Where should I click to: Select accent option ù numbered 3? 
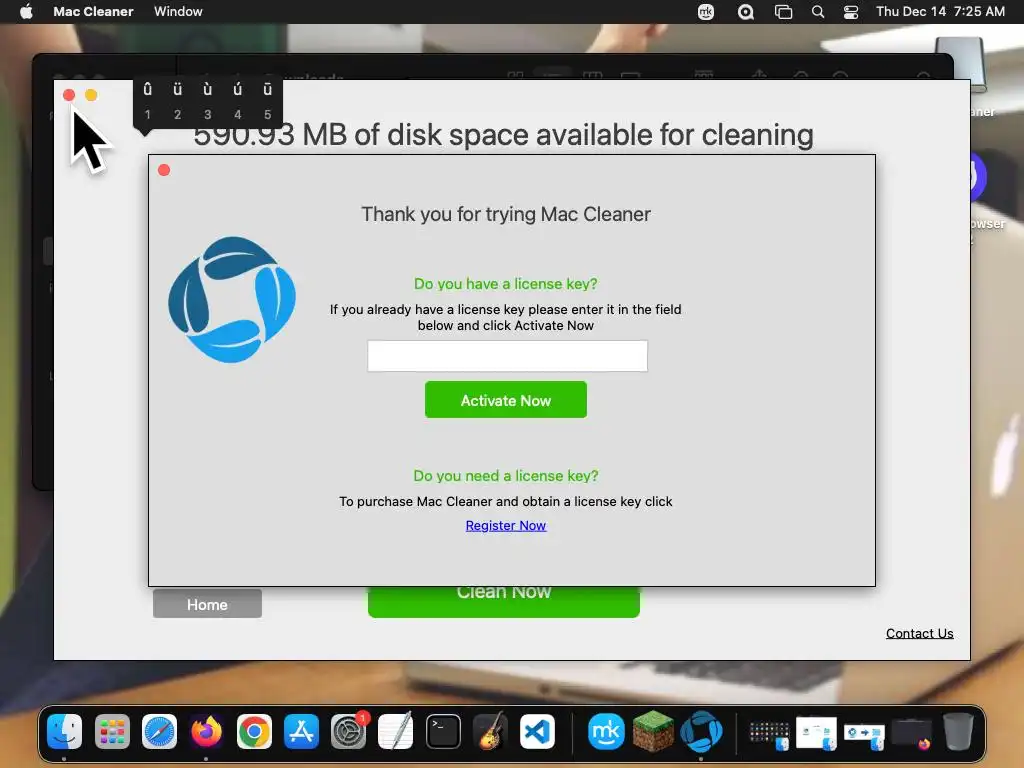point(208,101)
